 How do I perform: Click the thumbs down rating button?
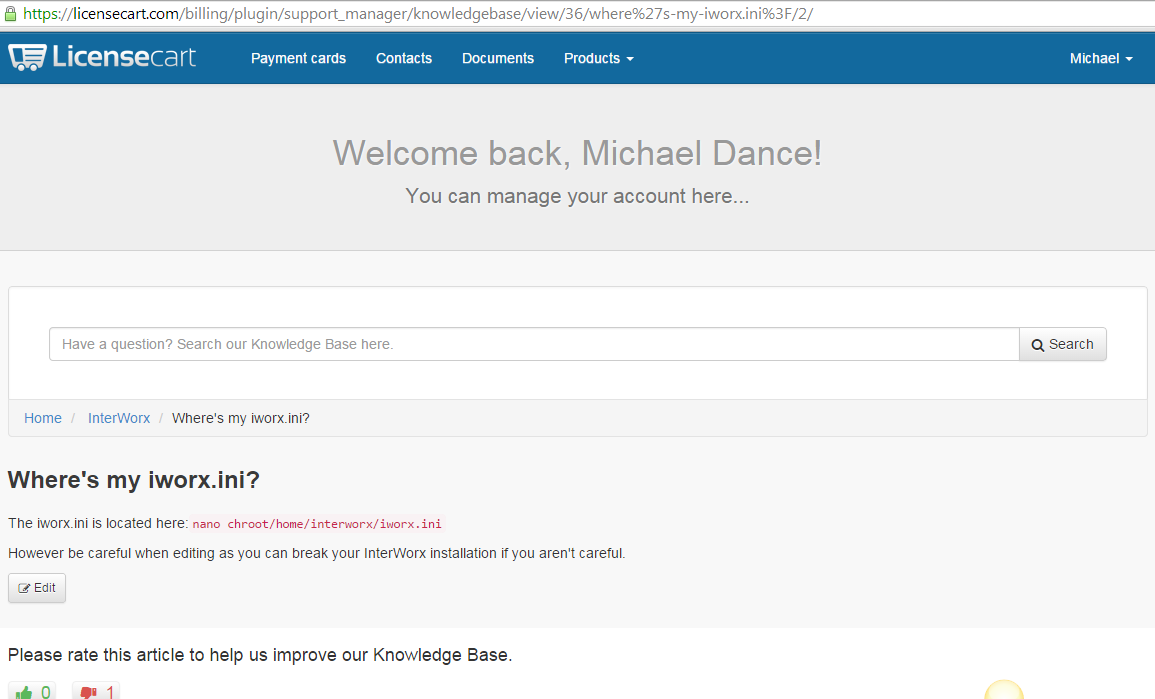click(96, 692)
